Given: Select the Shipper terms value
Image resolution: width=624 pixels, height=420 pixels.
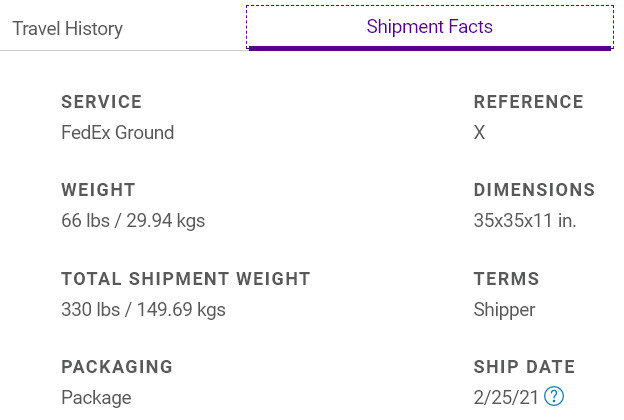Looking at the screenshot, I should (x=504, y=310).
